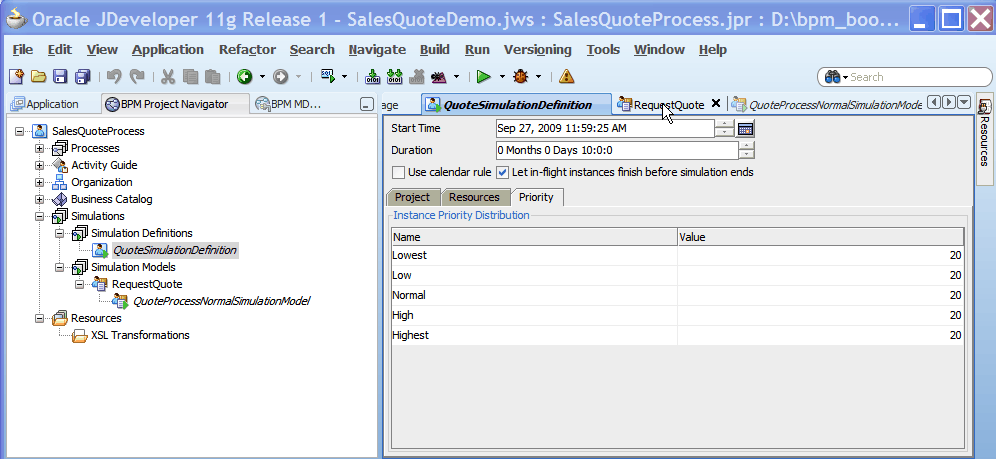Click the Save All toolbar icon
996x459 pixels.
83,77
